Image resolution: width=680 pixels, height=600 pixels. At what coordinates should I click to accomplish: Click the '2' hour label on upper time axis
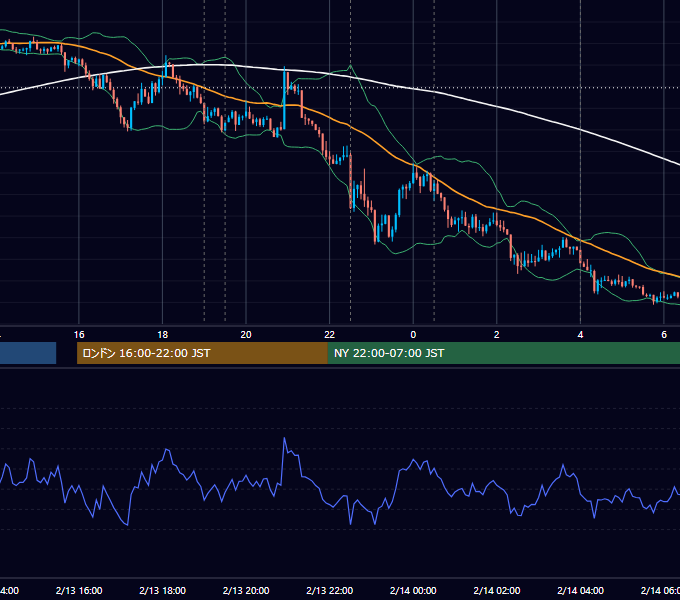(497, 335)
